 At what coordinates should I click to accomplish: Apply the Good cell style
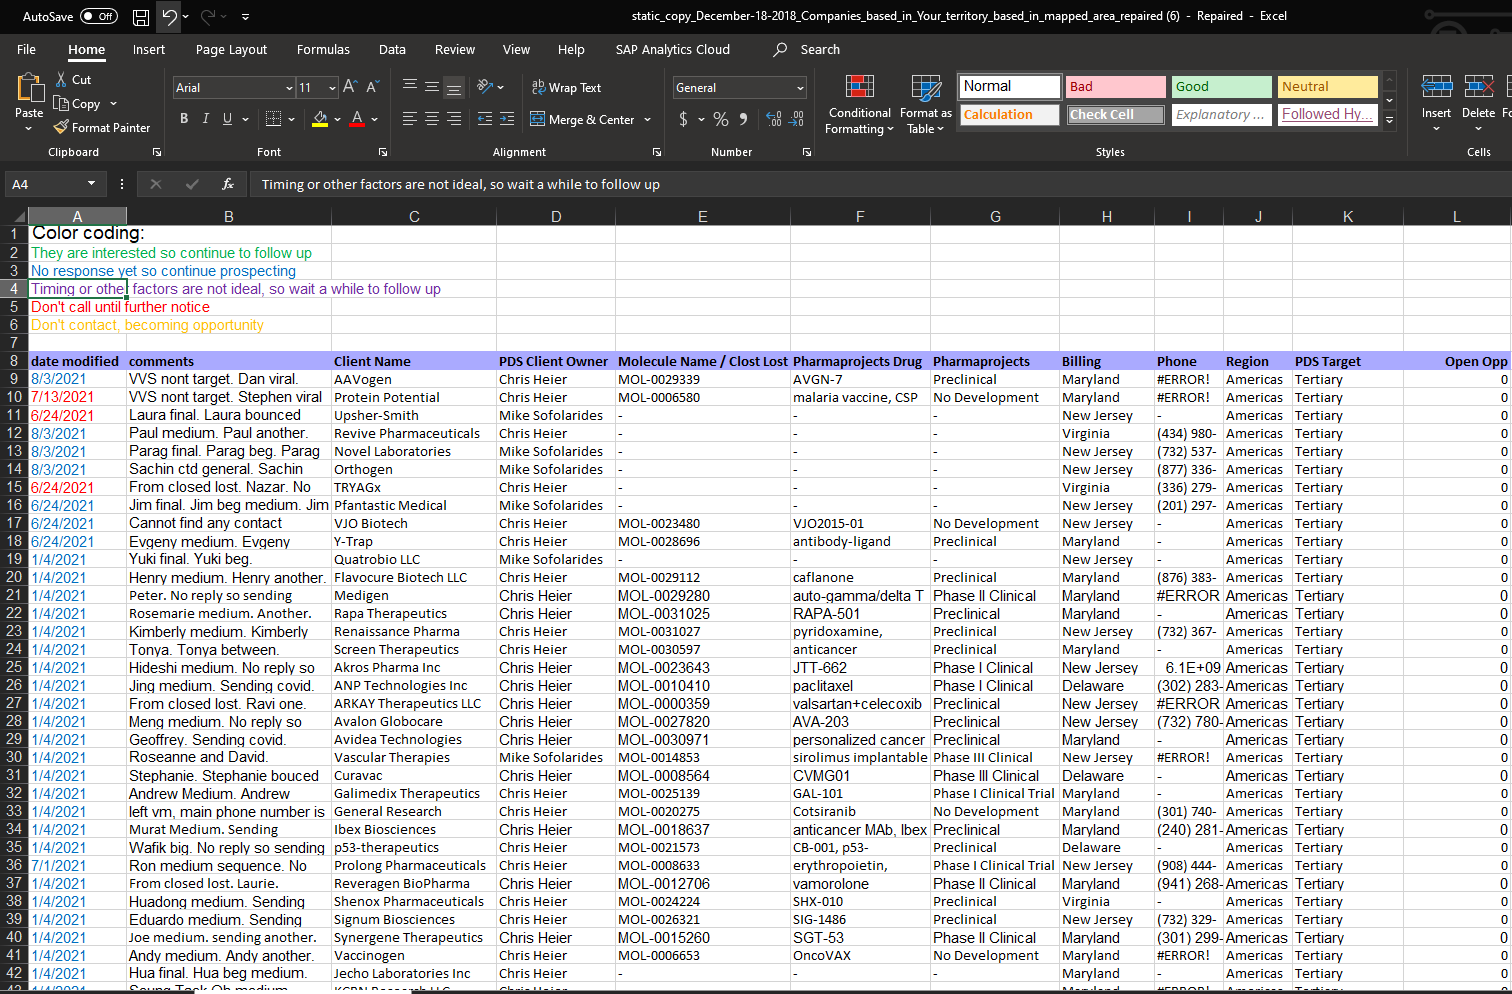pos(1221,86)
